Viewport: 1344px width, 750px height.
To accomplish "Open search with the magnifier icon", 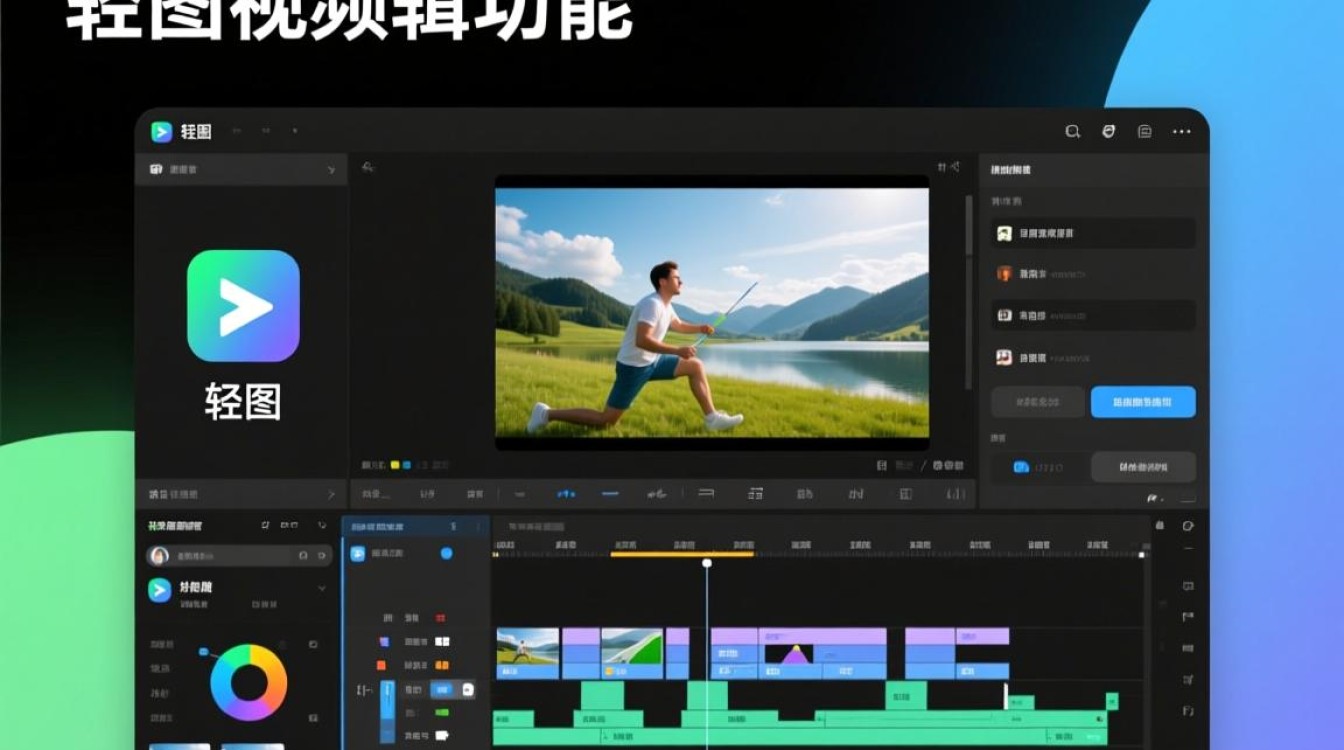I will 1073,131.
